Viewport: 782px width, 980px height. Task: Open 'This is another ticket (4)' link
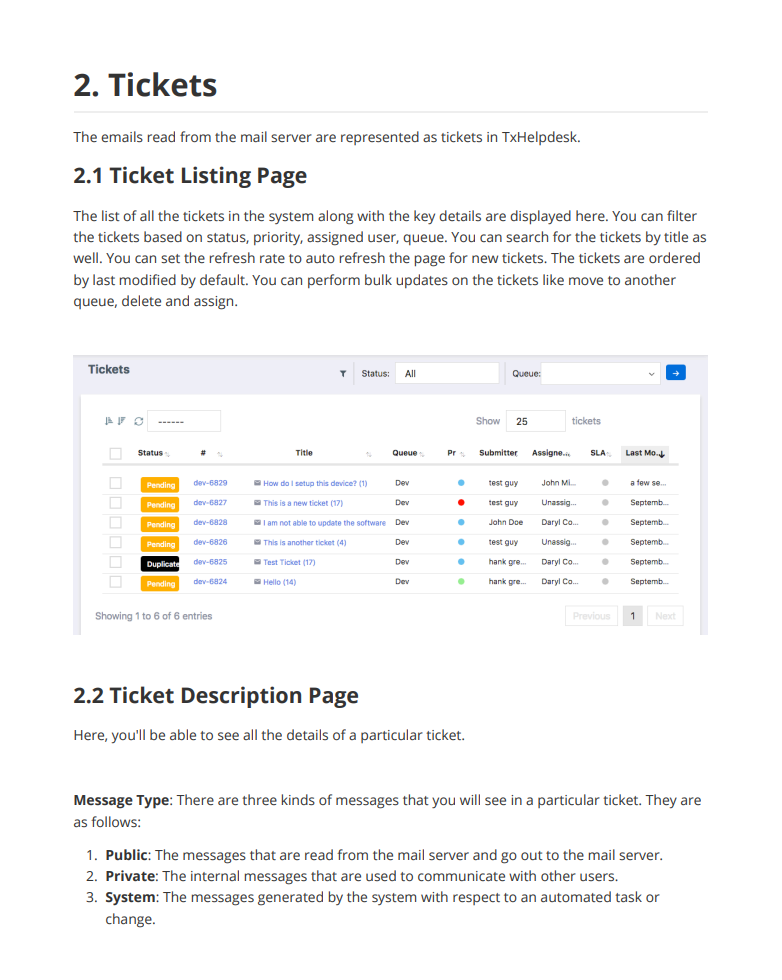coord(304,542)
